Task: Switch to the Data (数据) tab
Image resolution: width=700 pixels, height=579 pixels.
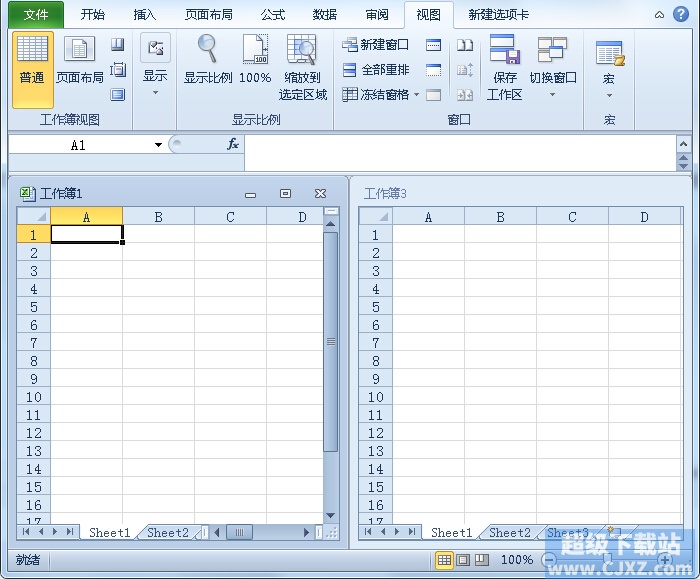Action: click(325, 15)
